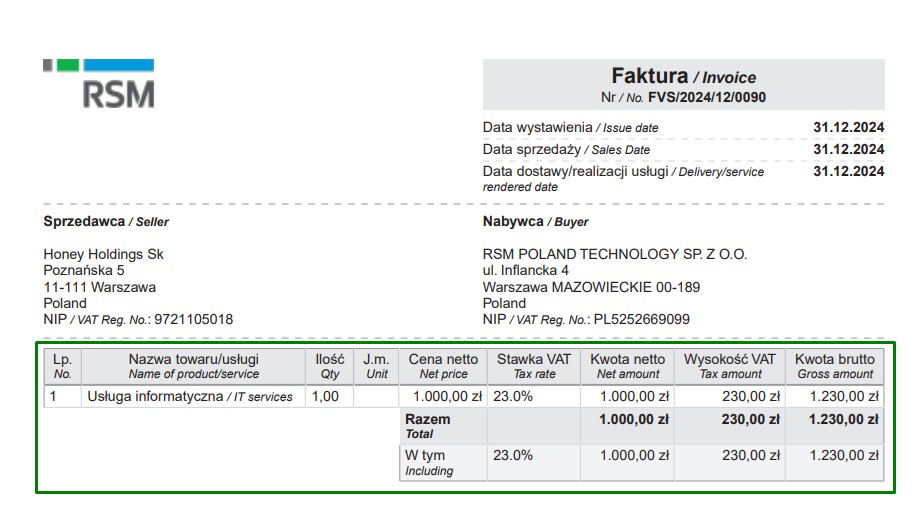Select the Sprzedawca / Seller heading
The height and width of the screenshot is (507, 915).
92,222
